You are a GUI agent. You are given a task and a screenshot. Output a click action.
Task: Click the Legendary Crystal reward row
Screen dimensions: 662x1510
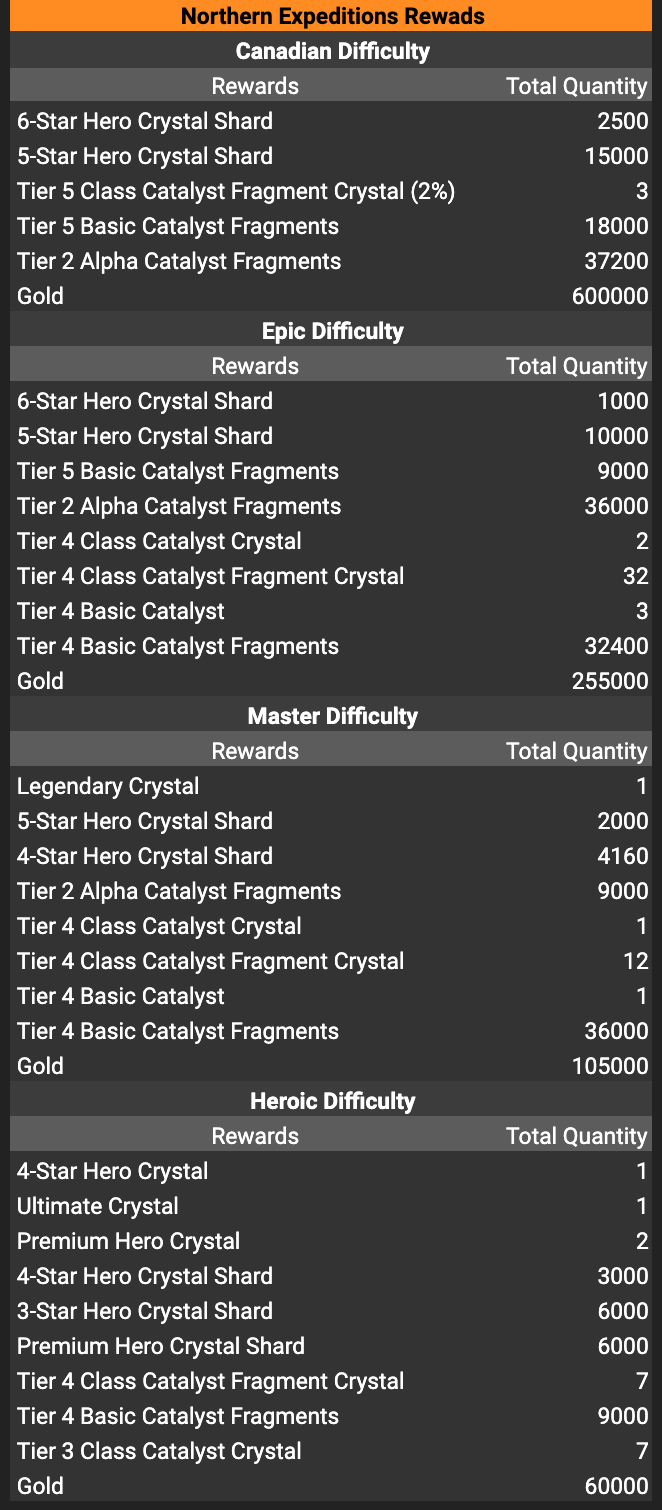point(108,786)
